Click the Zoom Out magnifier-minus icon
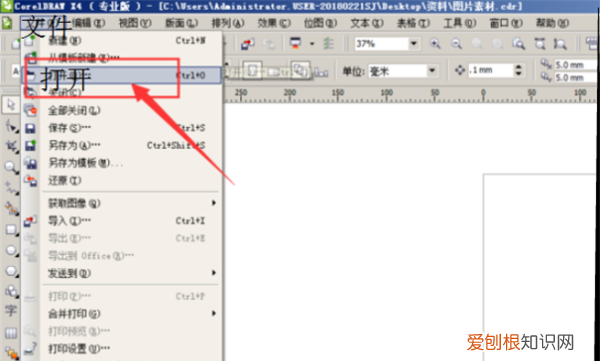This screenshot has width=600, height=361. point(456,44)
